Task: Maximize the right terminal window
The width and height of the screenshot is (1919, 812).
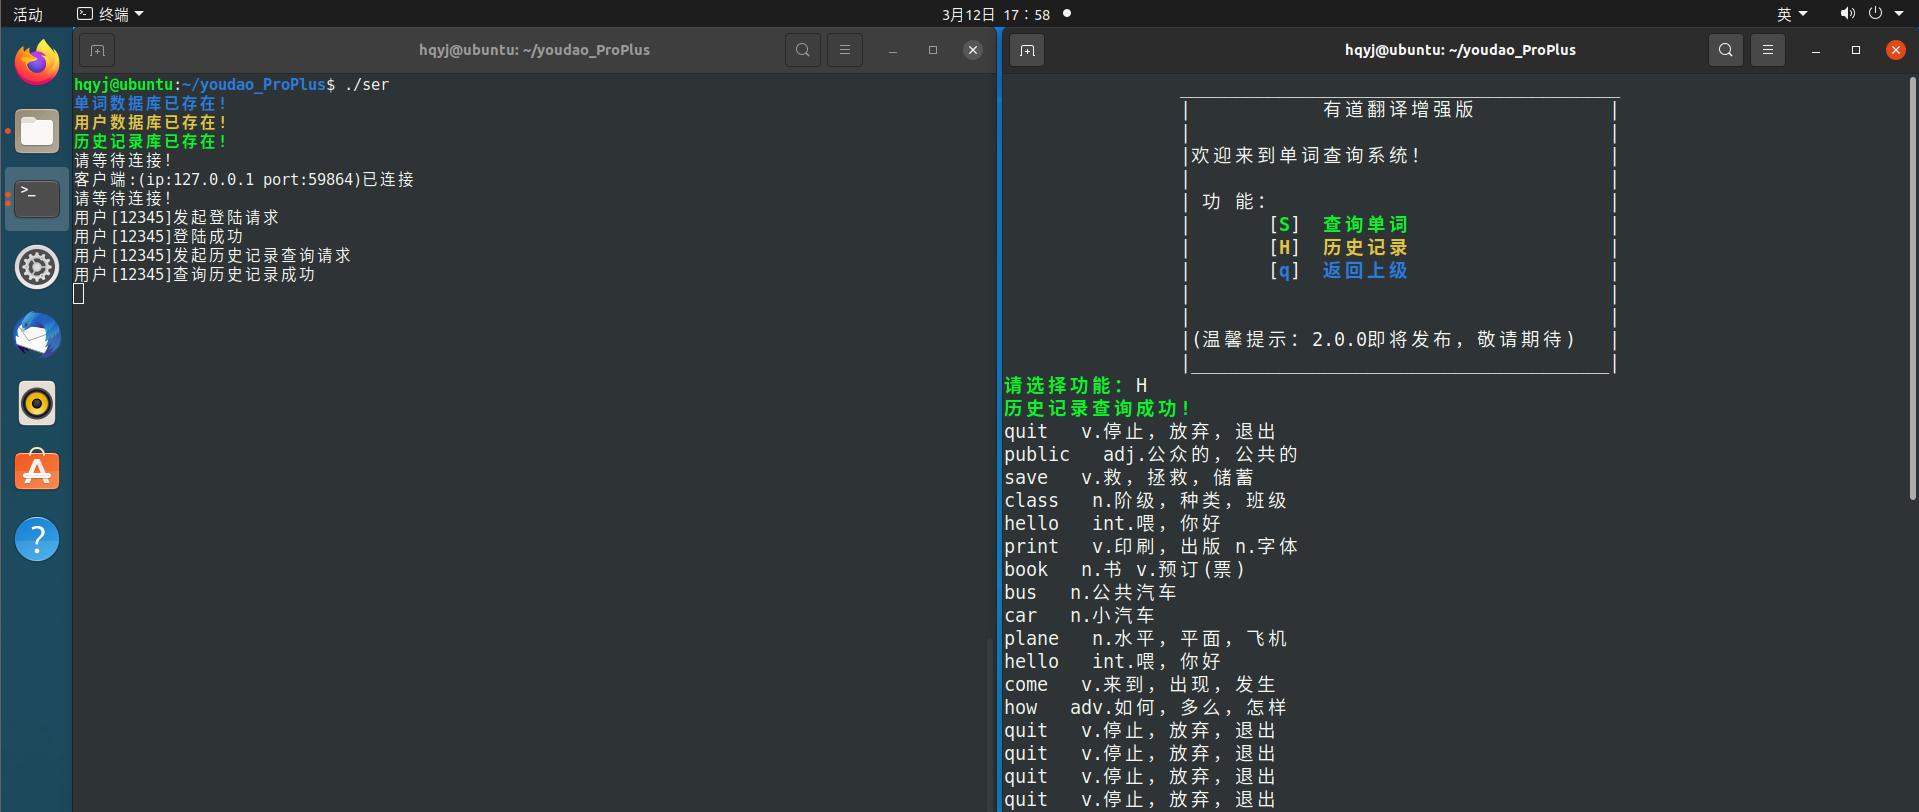Action: tap(1856, 50)
